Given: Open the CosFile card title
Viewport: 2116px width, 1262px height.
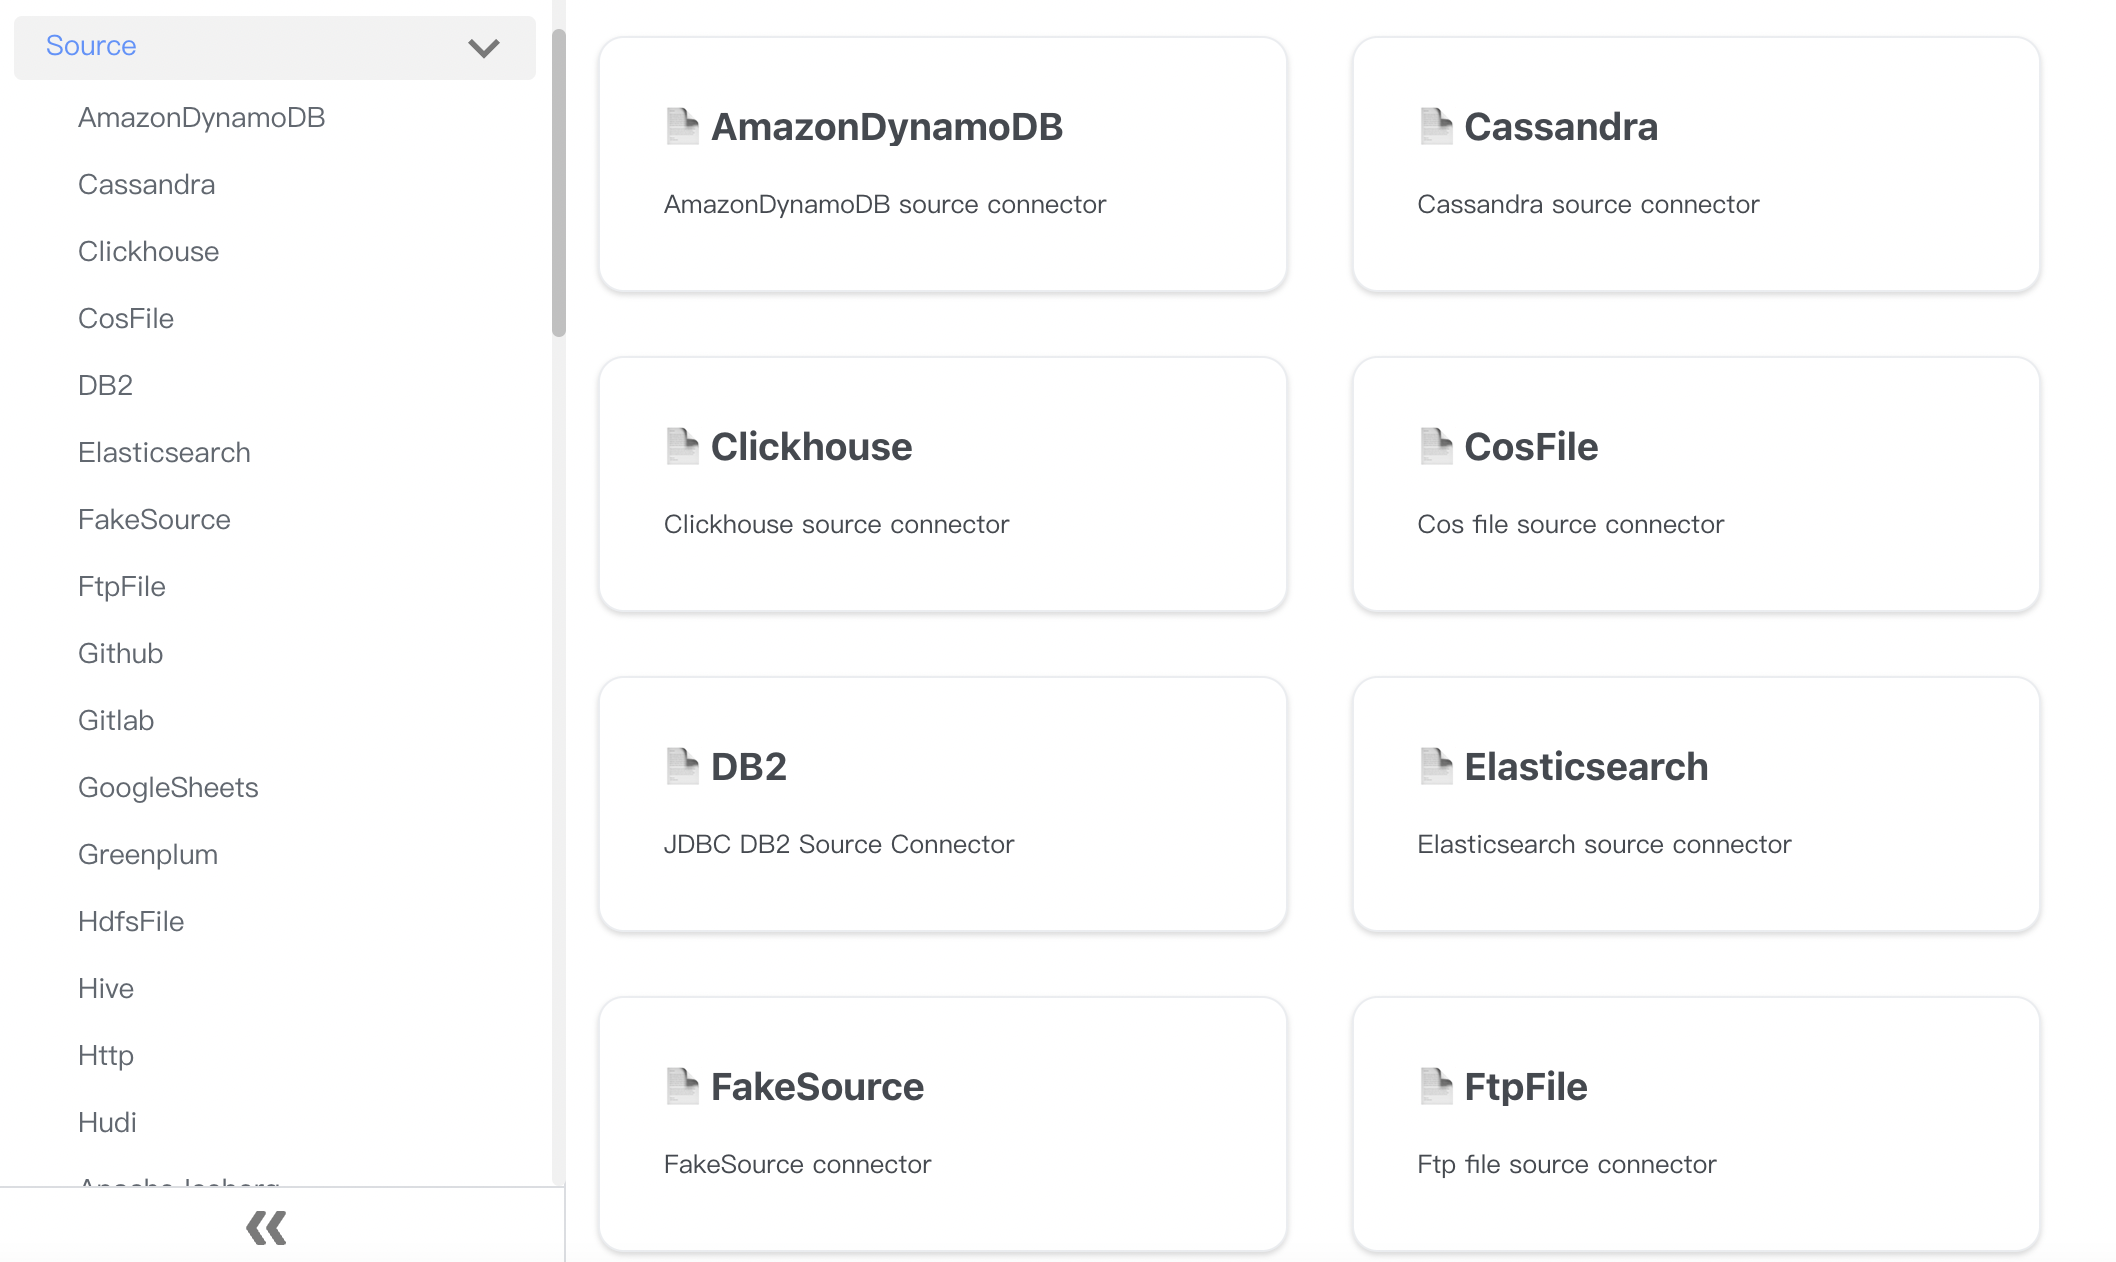Looking at the screenshot, I should point(1531,447).
